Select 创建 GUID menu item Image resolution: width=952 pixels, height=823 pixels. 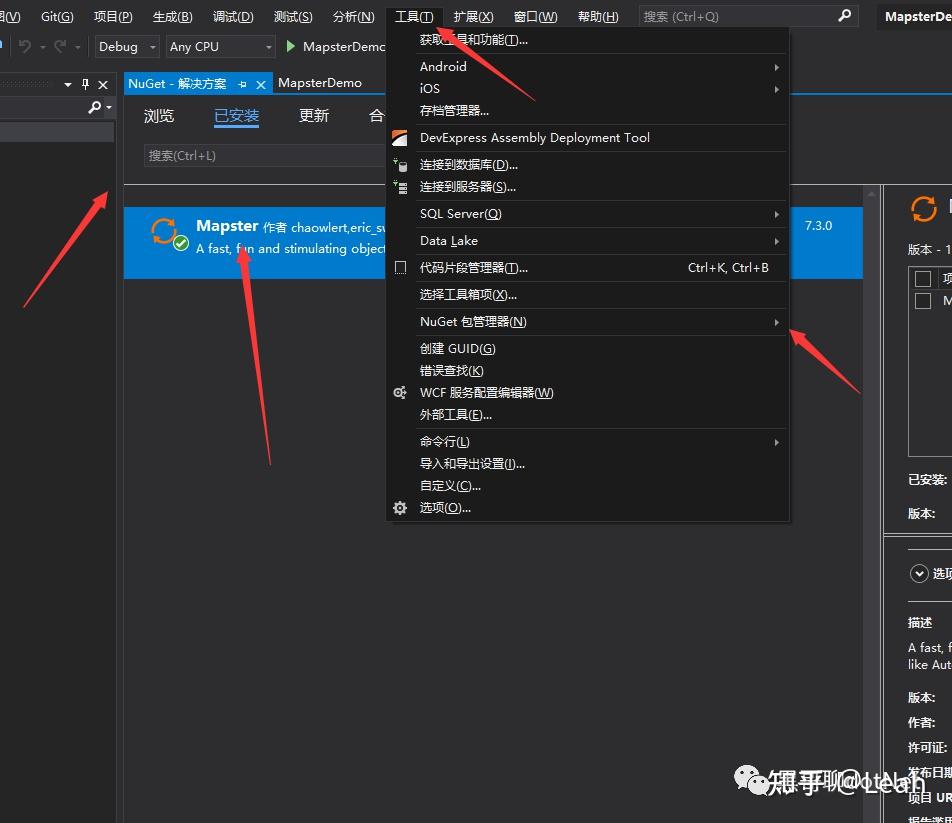[x=458, y=349]
